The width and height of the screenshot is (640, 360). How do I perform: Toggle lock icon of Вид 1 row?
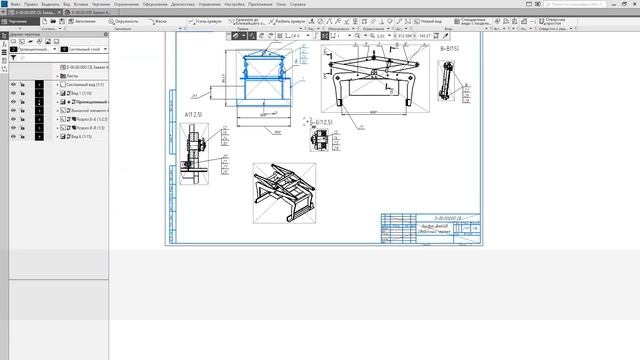(22, 93)
